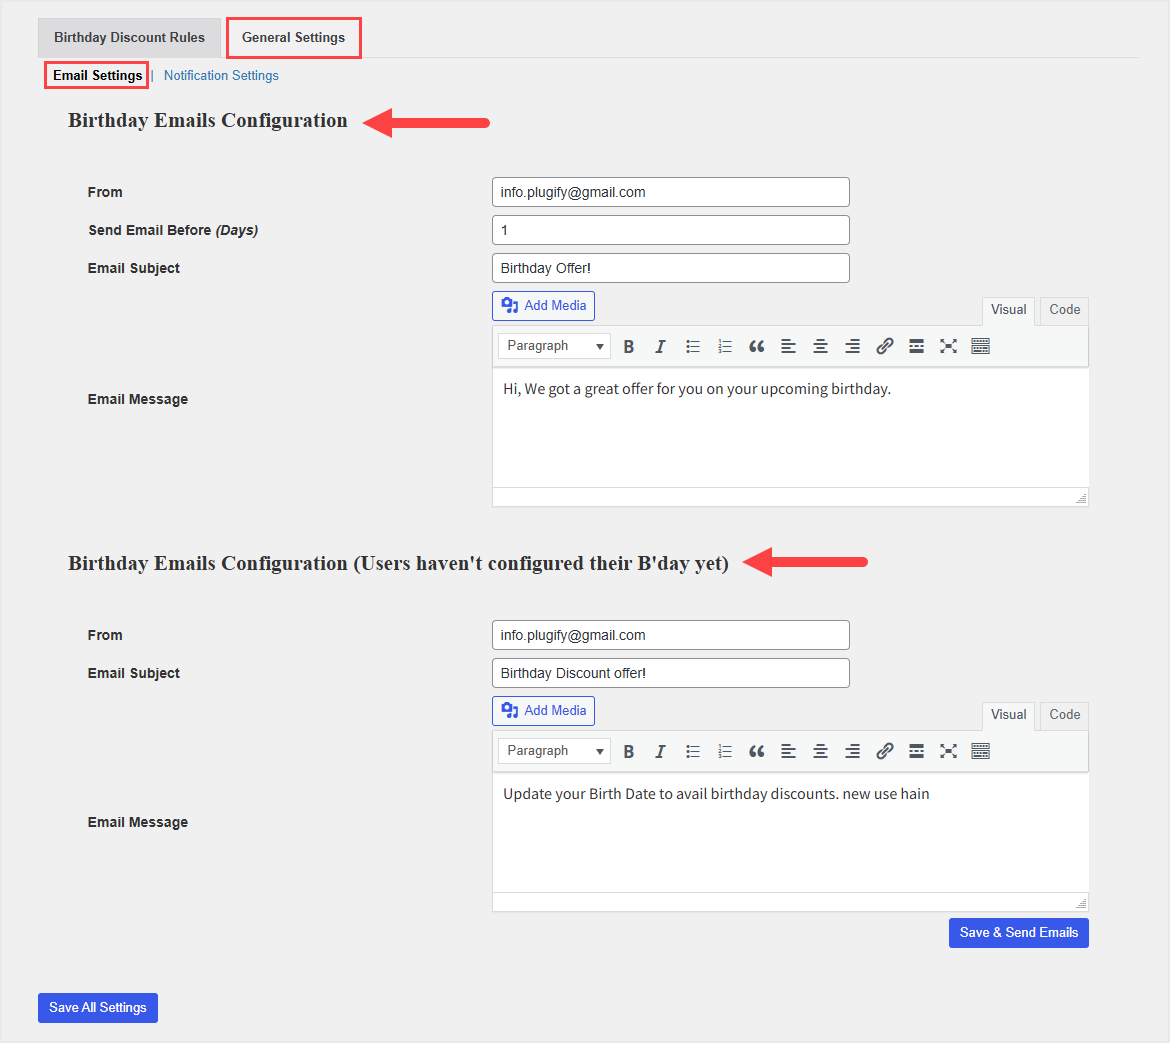Click Italic icon in first email editor
1170x1043 pixels.
(660, 346)
